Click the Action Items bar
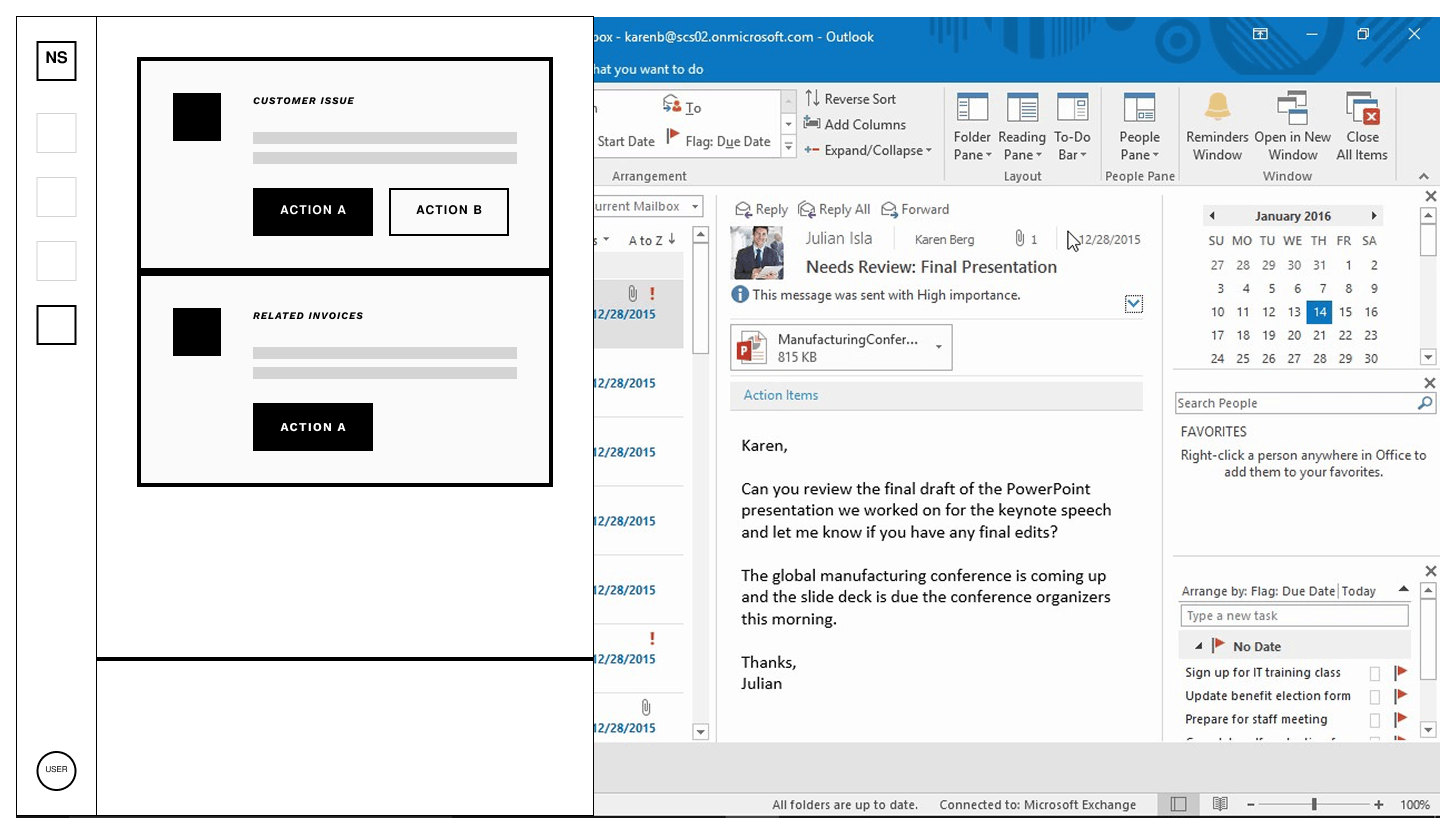The height and width of the screenshot is (832, 1440). 936,395
